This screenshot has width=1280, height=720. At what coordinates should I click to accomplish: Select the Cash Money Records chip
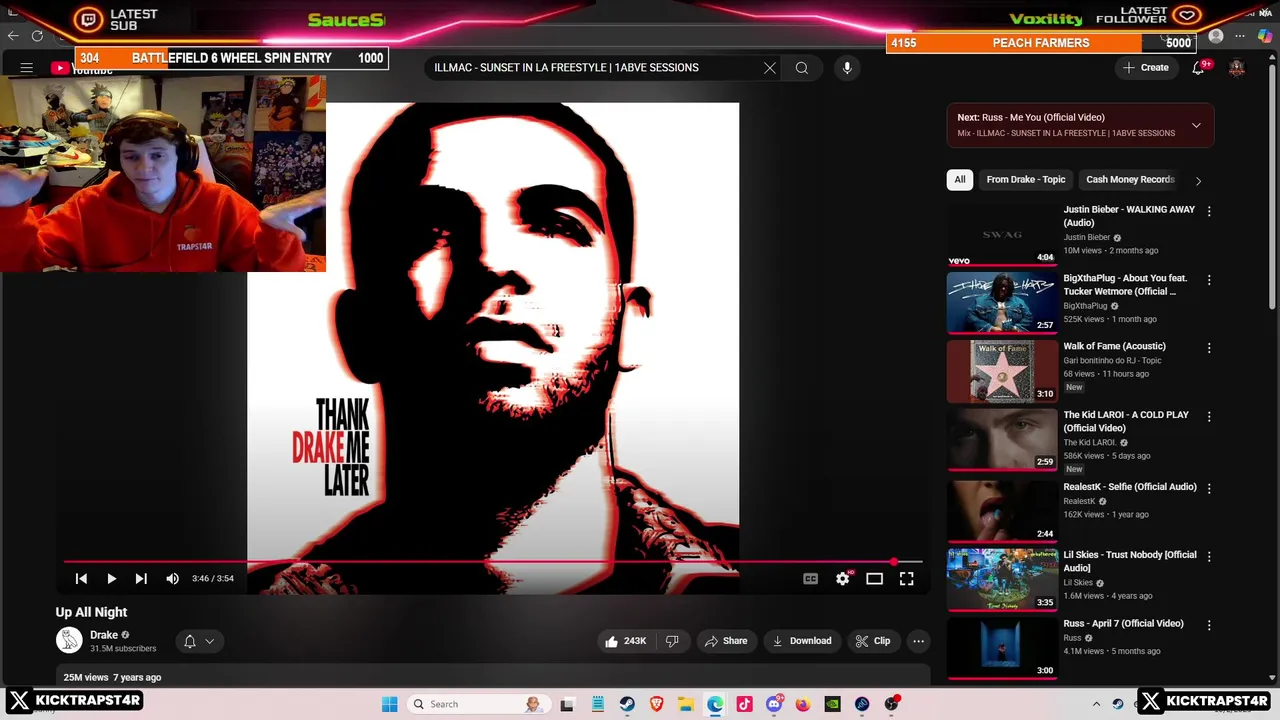tap(1130, 180)
